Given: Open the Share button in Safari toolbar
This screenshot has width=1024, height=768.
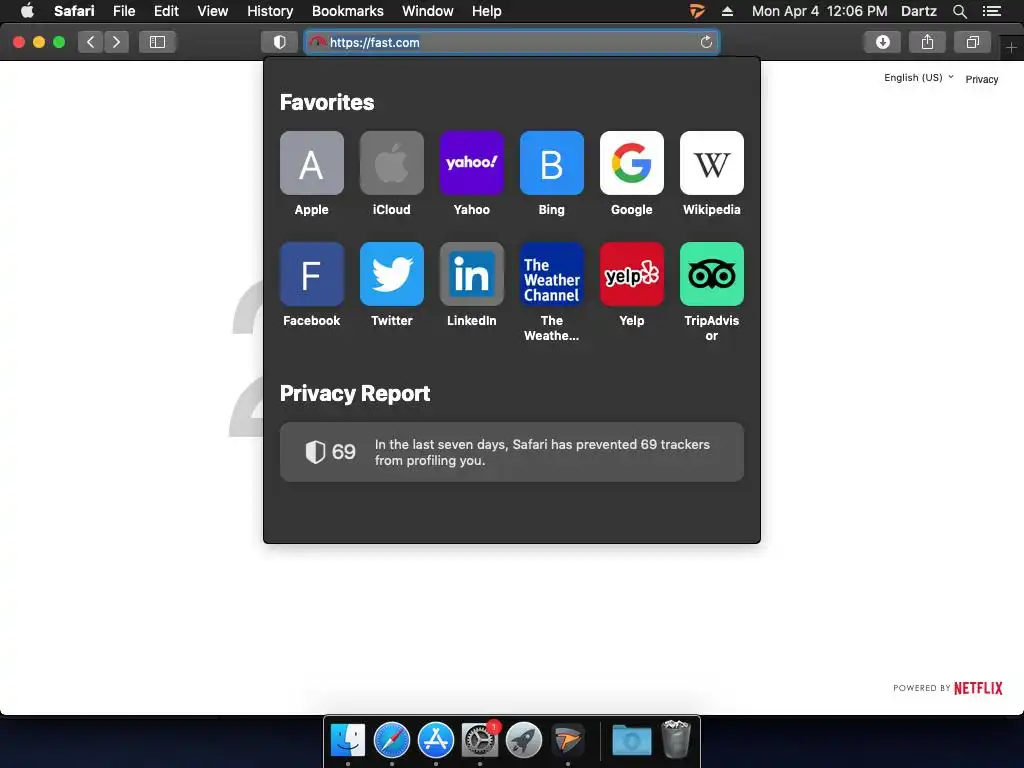Looking at the screenshot, I should pos(927,42).
